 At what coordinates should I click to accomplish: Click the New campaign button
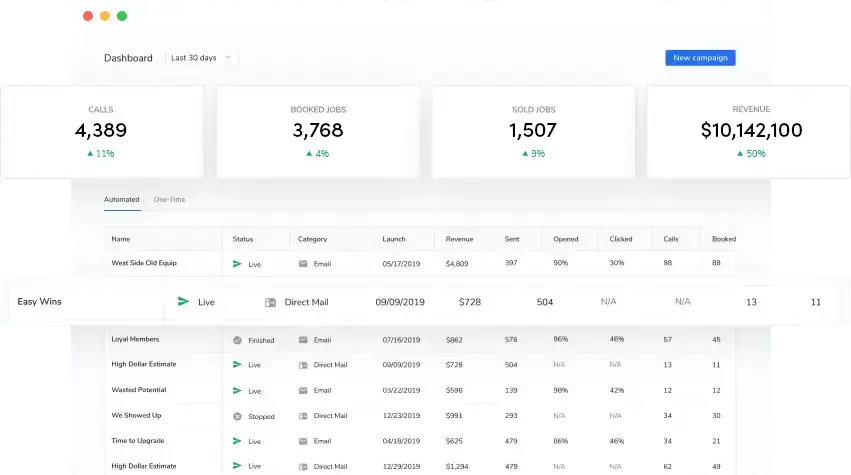click(x=700, y=58)
